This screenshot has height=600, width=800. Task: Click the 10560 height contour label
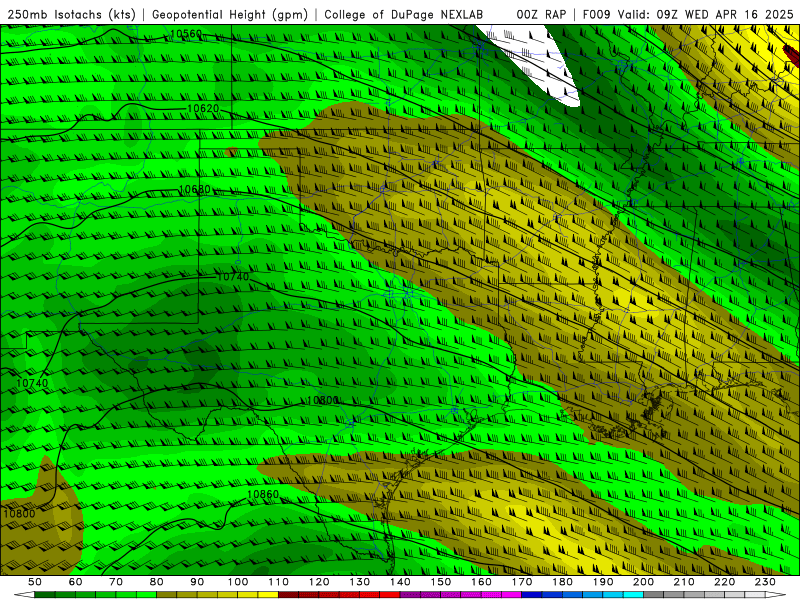tap(186, 34)
